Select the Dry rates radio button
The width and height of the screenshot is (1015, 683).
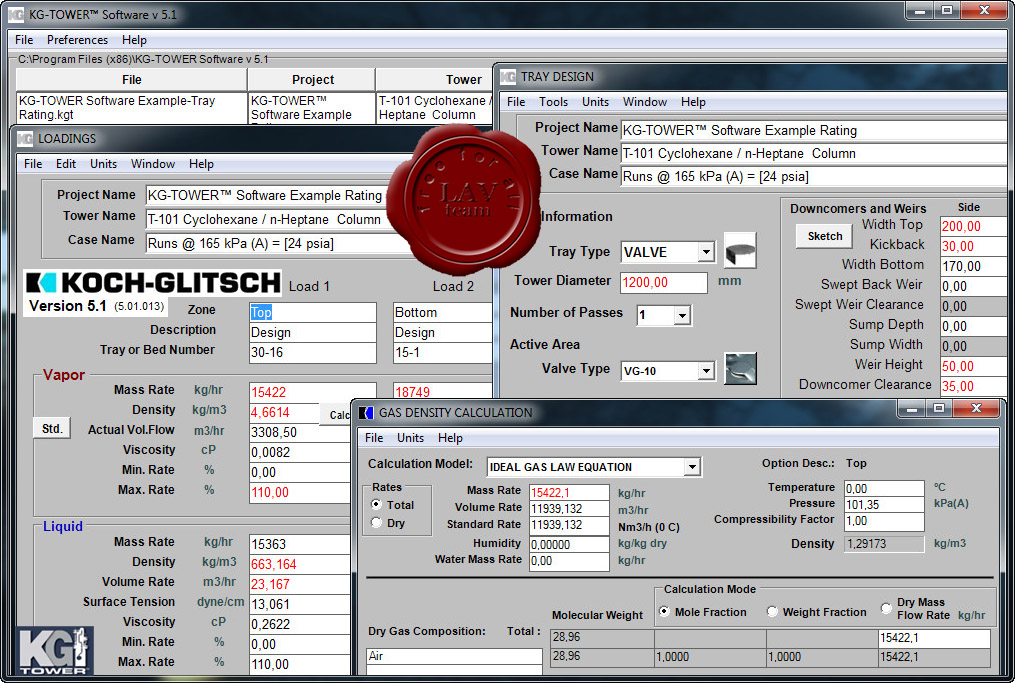pyautogui.click(x=376, y=522)
